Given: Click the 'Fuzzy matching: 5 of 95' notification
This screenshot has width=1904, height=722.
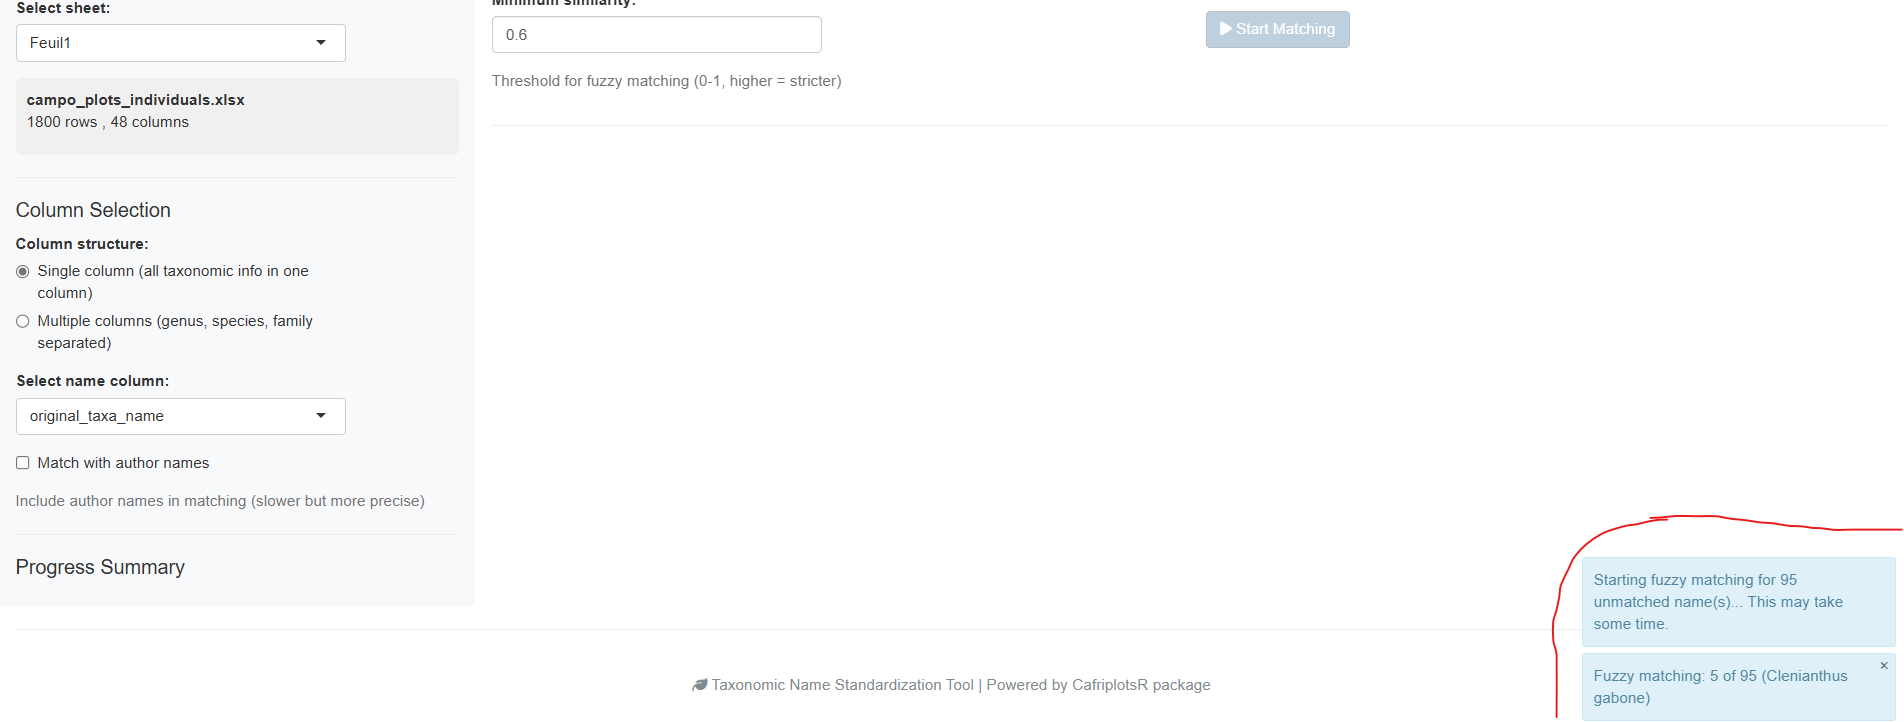Looking at the screenshot, I should tap(1739, 687).
